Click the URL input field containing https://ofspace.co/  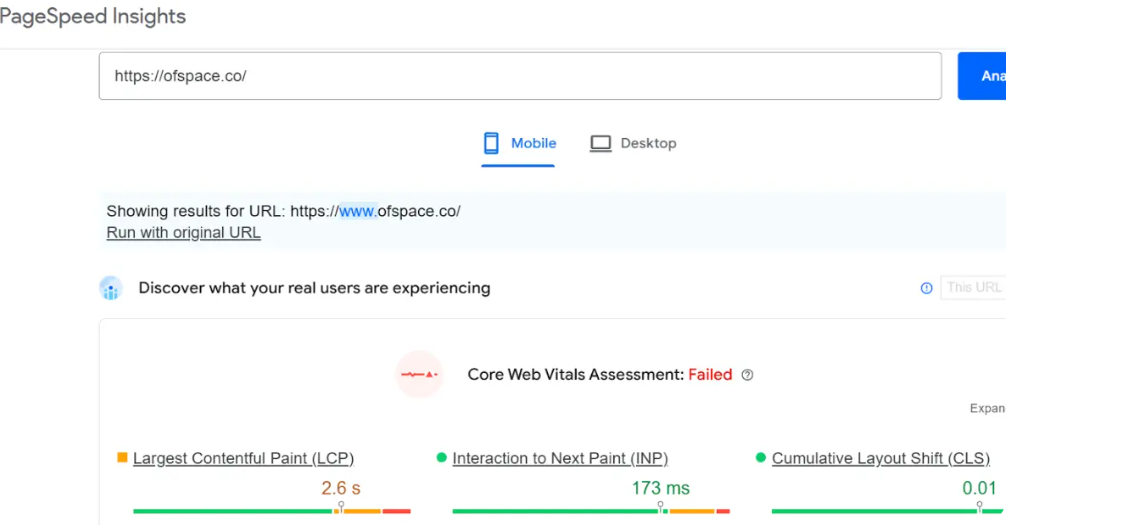coord(520,76)
